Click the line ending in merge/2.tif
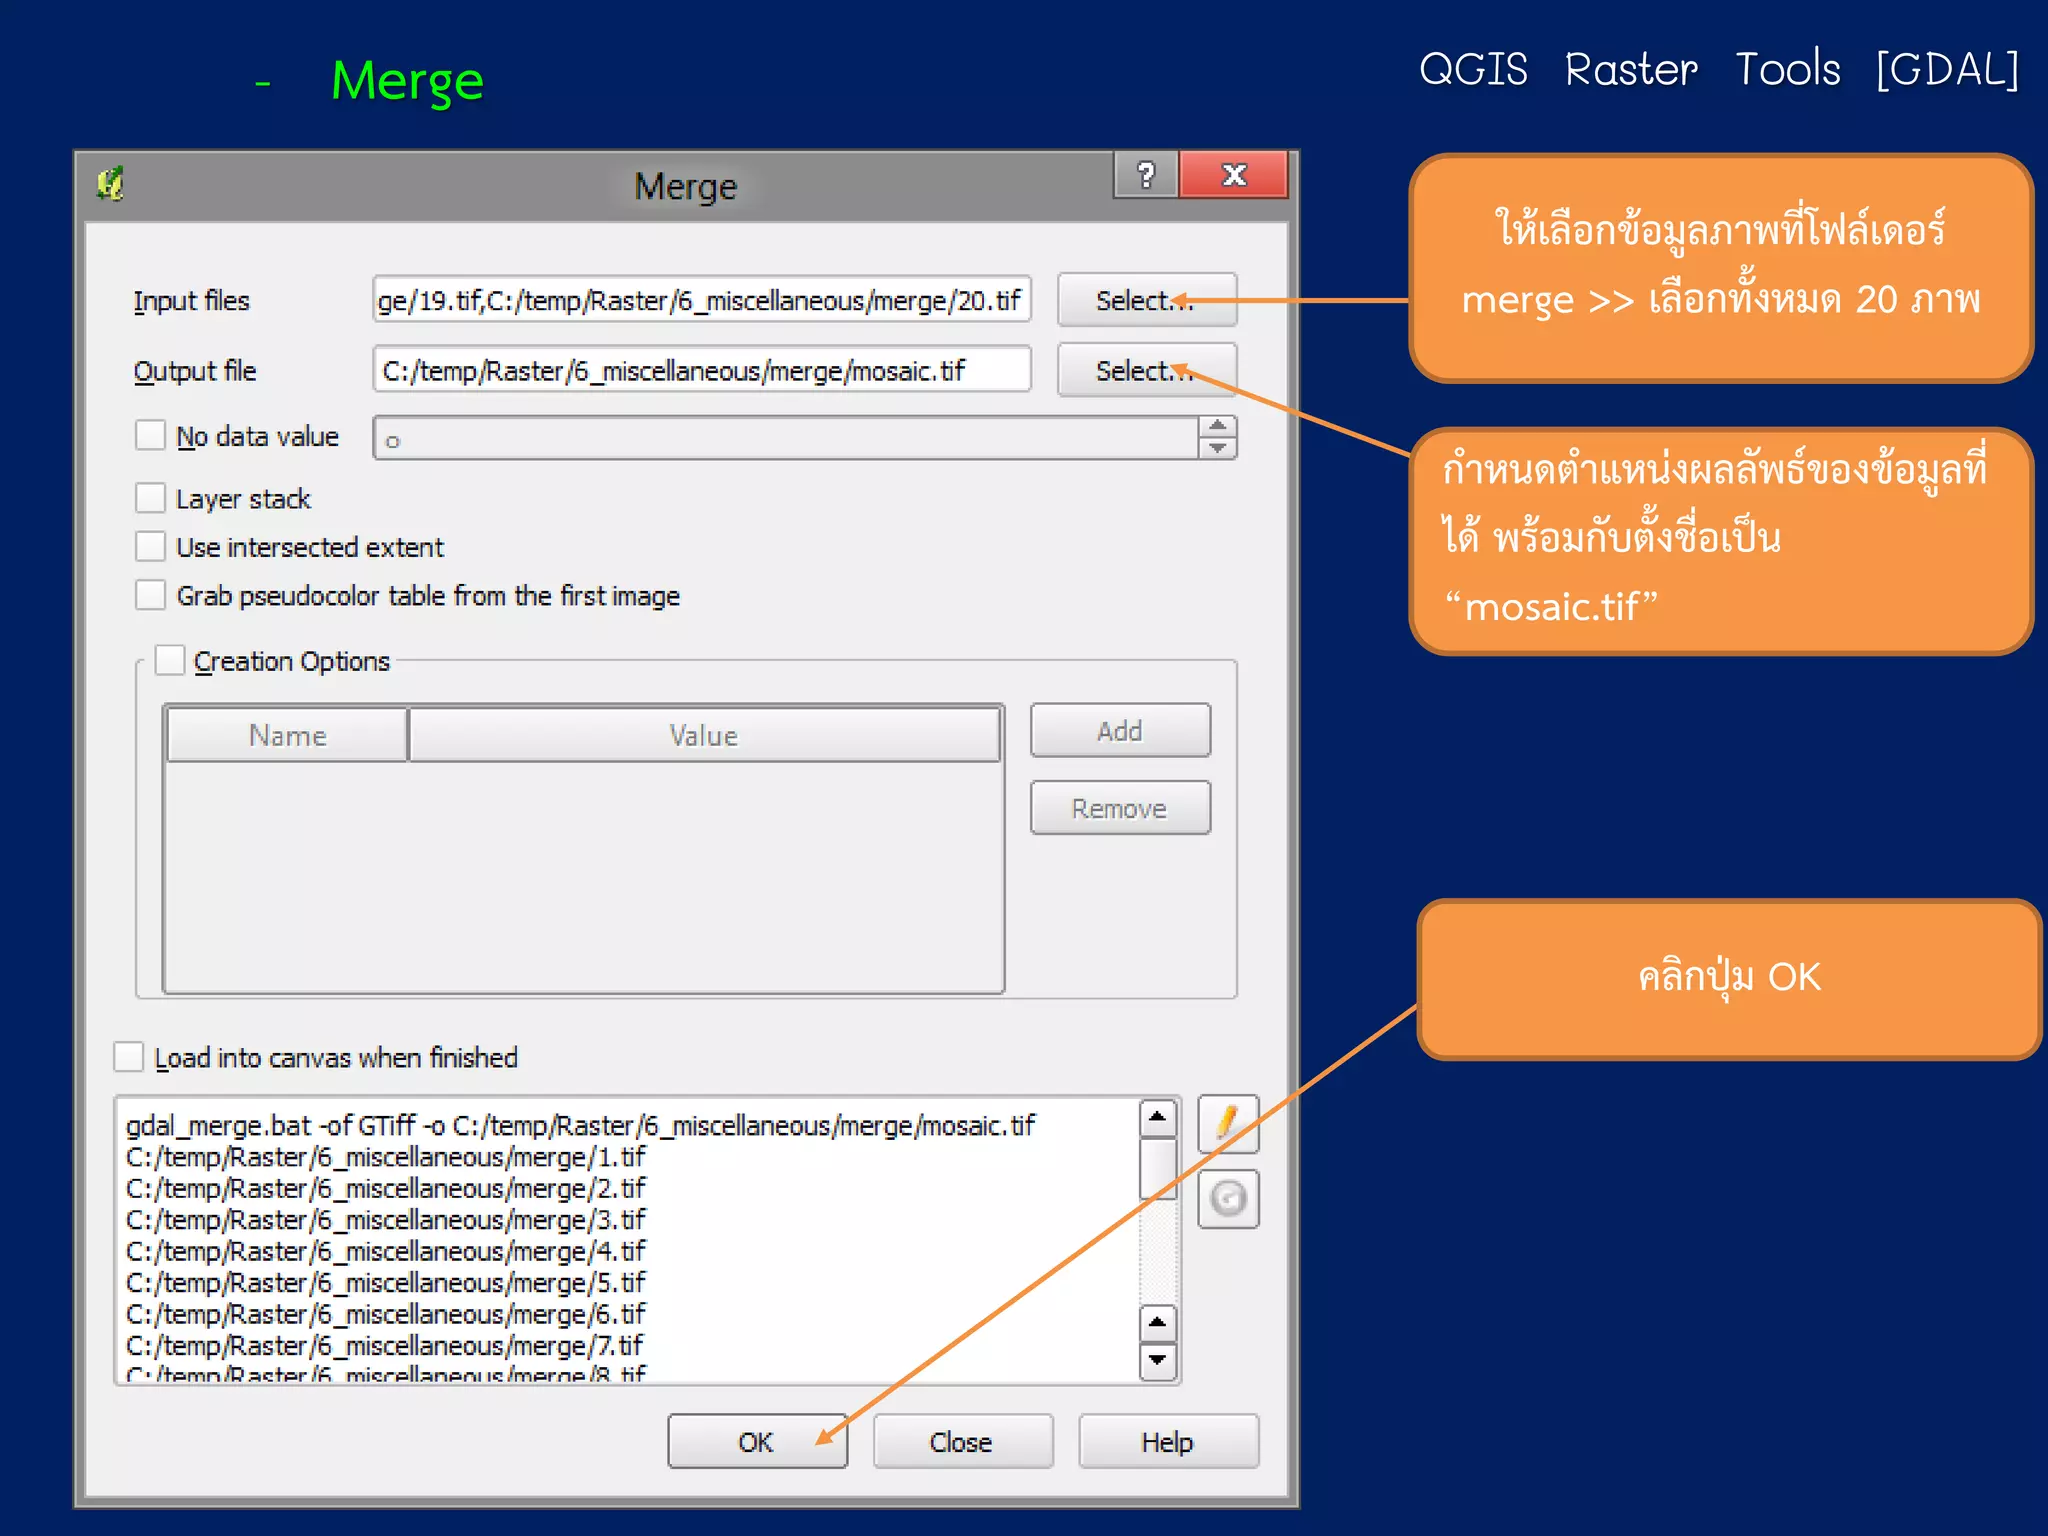Viewport: 2048px width, 1536px height. tap(385, 1188)
